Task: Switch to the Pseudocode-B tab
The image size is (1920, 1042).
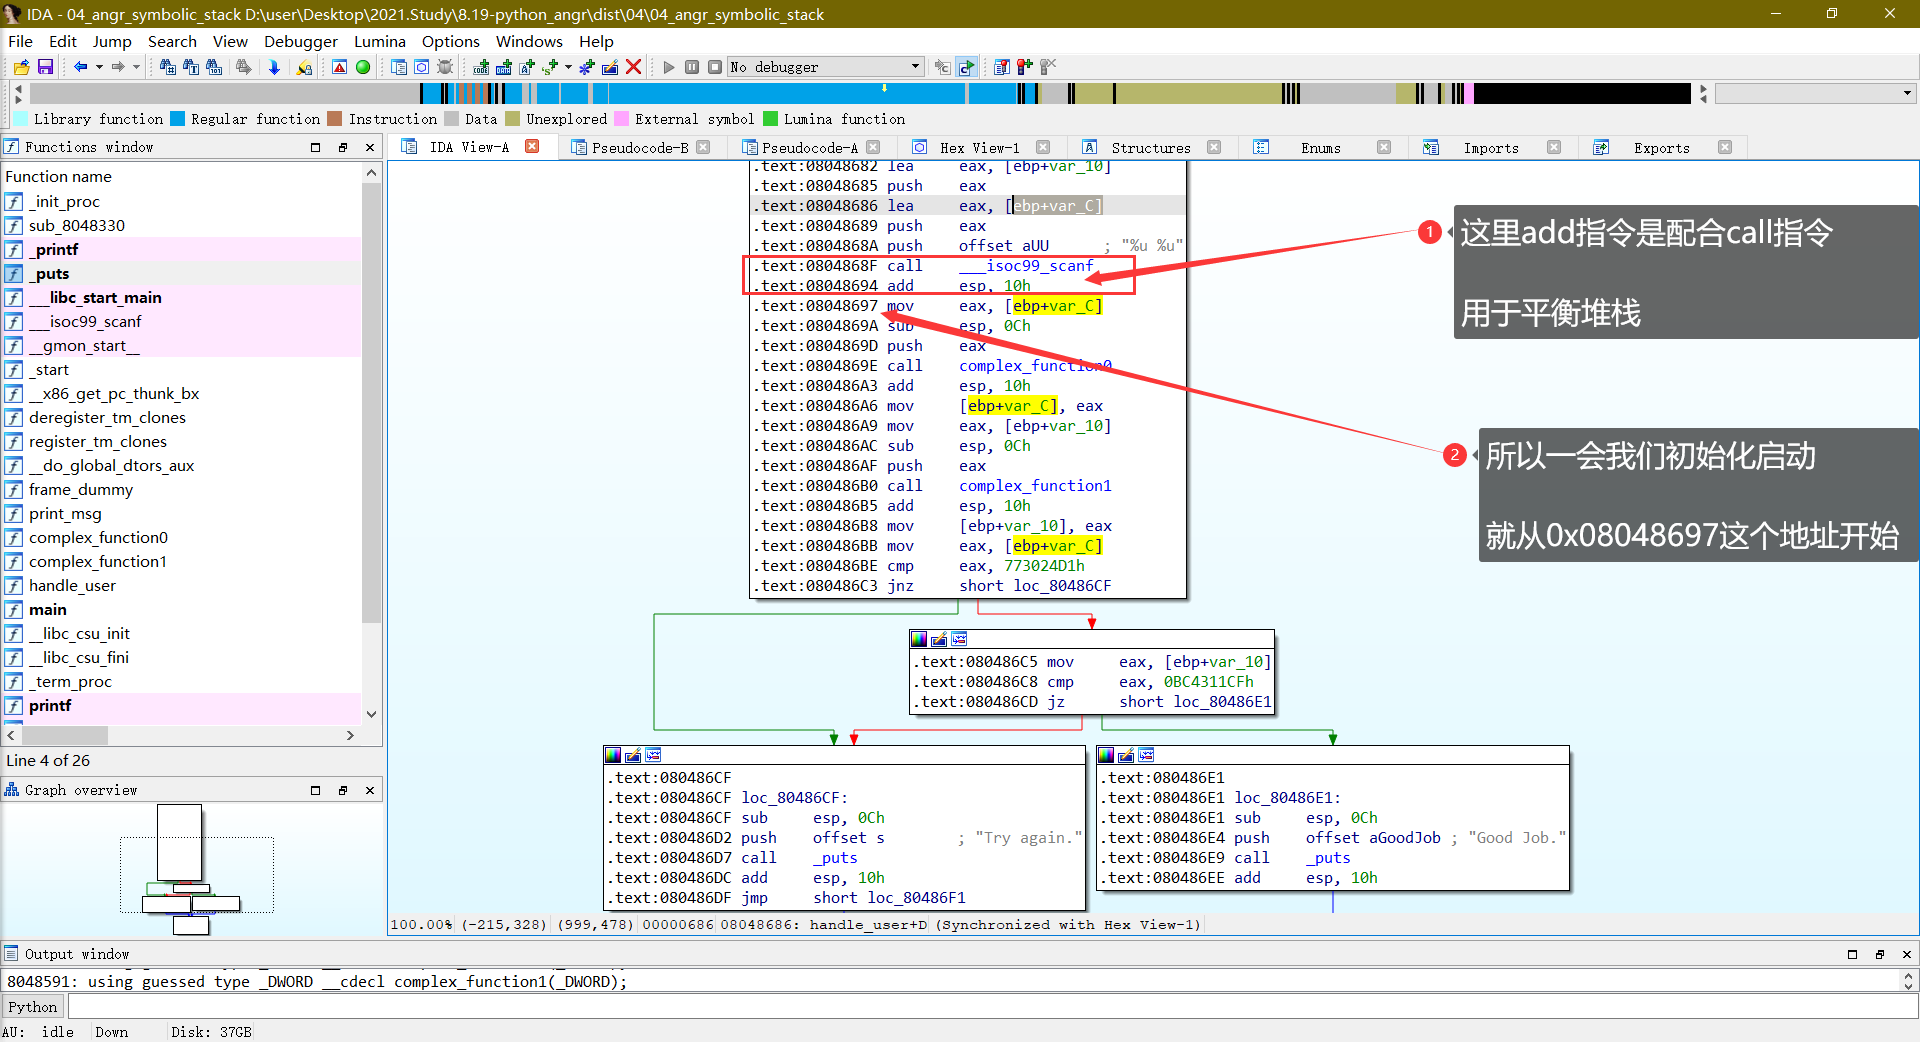Action: tap(640, 147)
